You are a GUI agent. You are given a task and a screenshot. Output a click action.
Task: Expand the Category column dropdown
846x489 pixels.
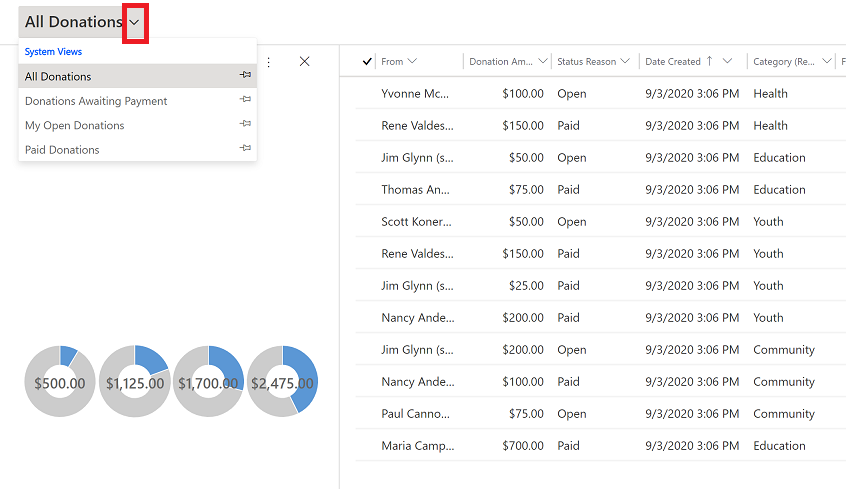[x=827, y=61]
